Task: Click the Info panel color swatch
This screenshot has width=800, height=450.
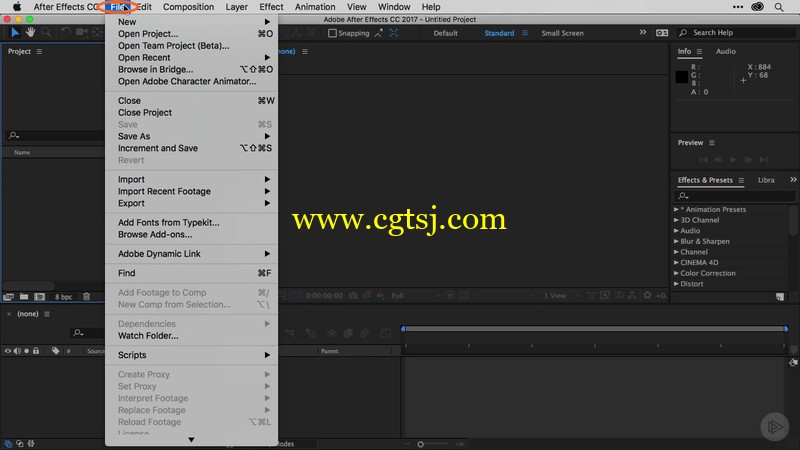Action: (x=682, y=77)
